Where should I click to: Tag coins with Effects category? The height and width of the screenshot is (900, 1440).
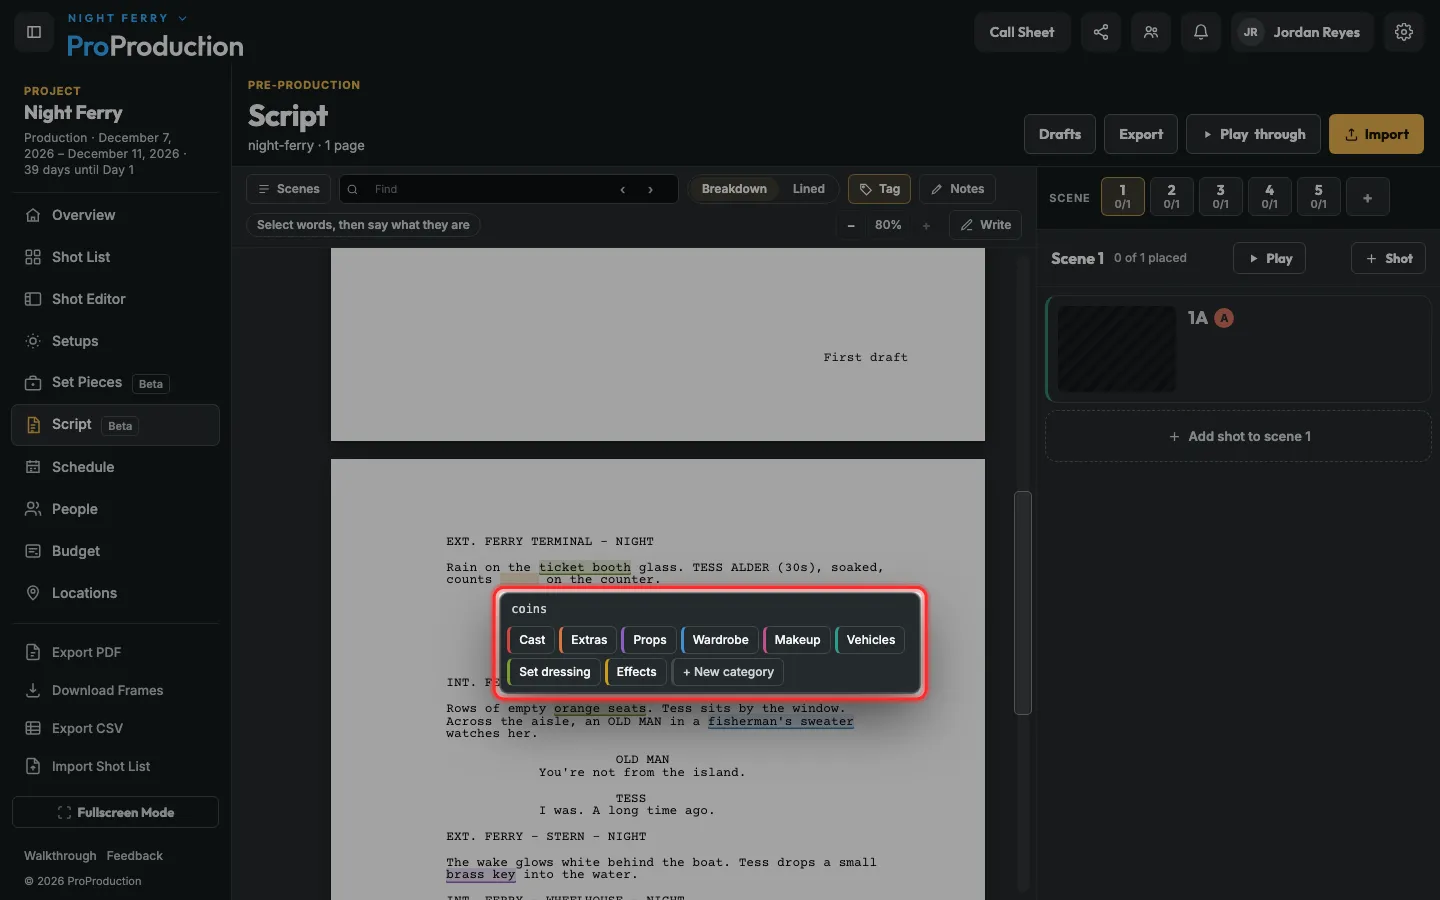(636, 672)
